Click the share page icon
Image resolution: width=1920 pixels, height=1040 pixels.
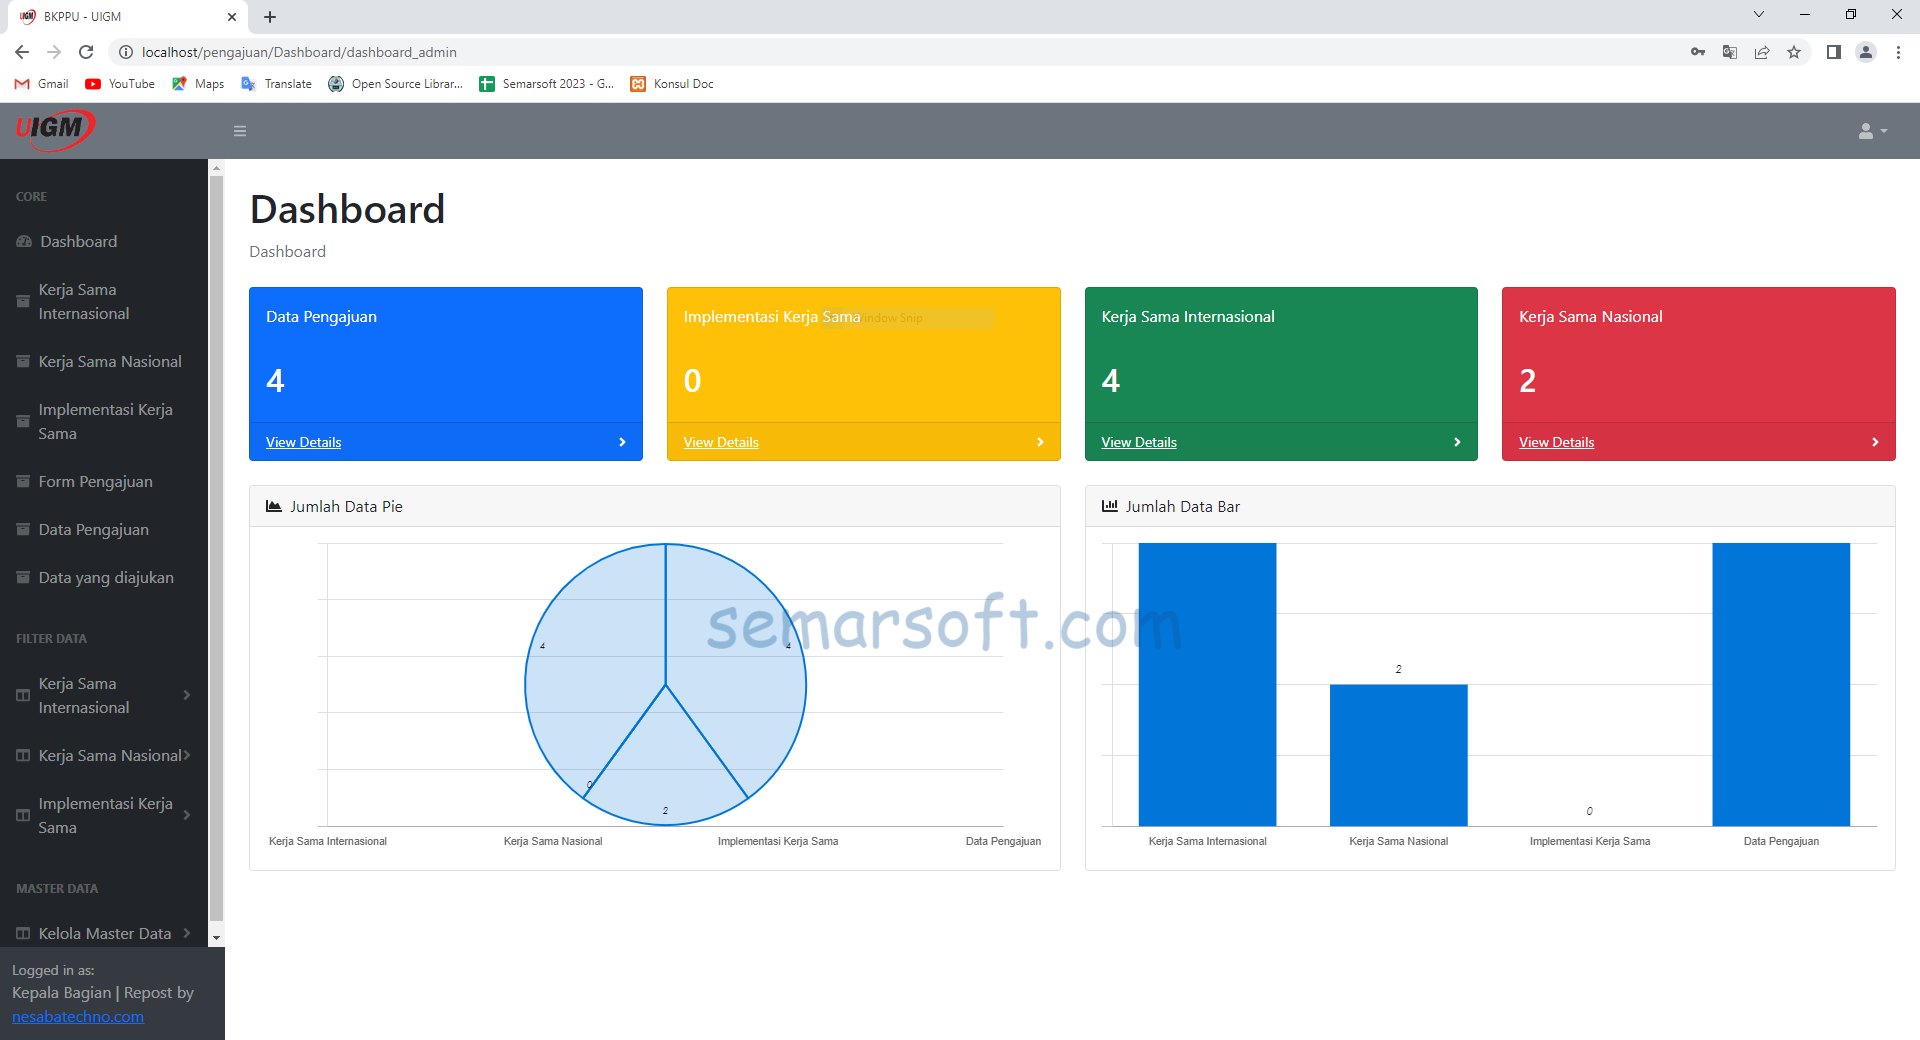[1762, 52]
